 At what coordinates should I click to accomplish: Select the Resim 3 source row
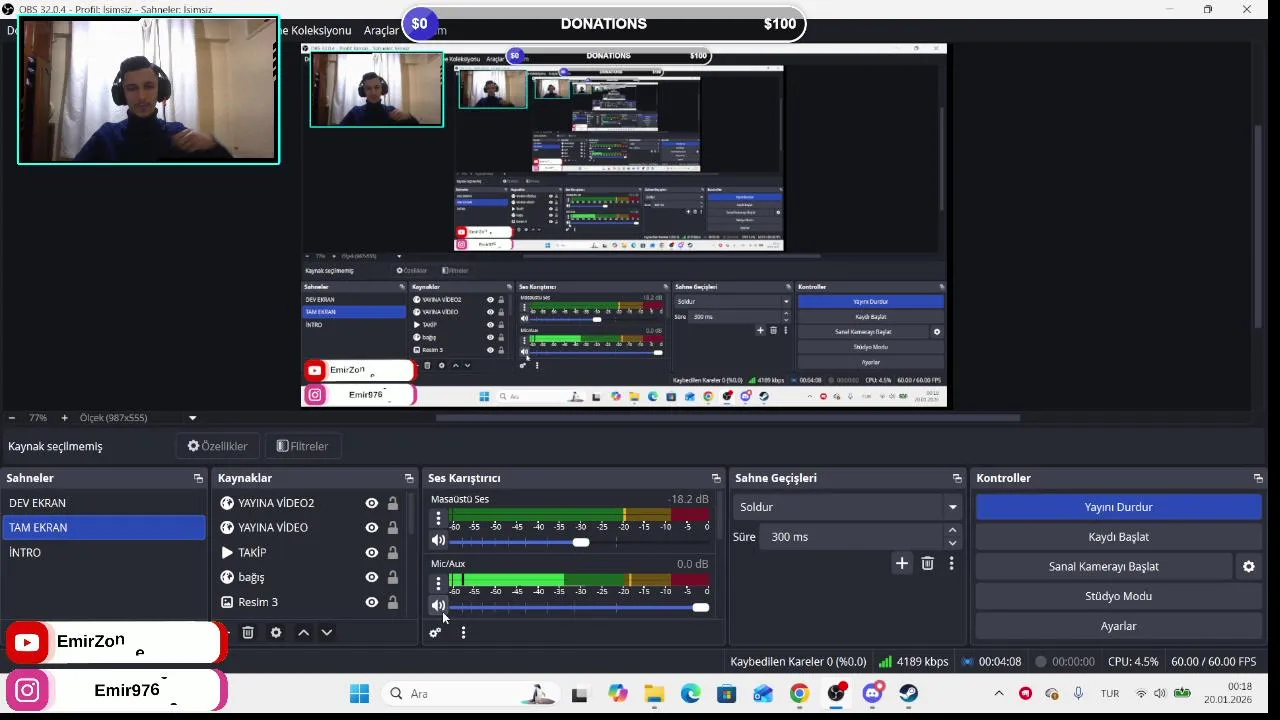(311, 602)
